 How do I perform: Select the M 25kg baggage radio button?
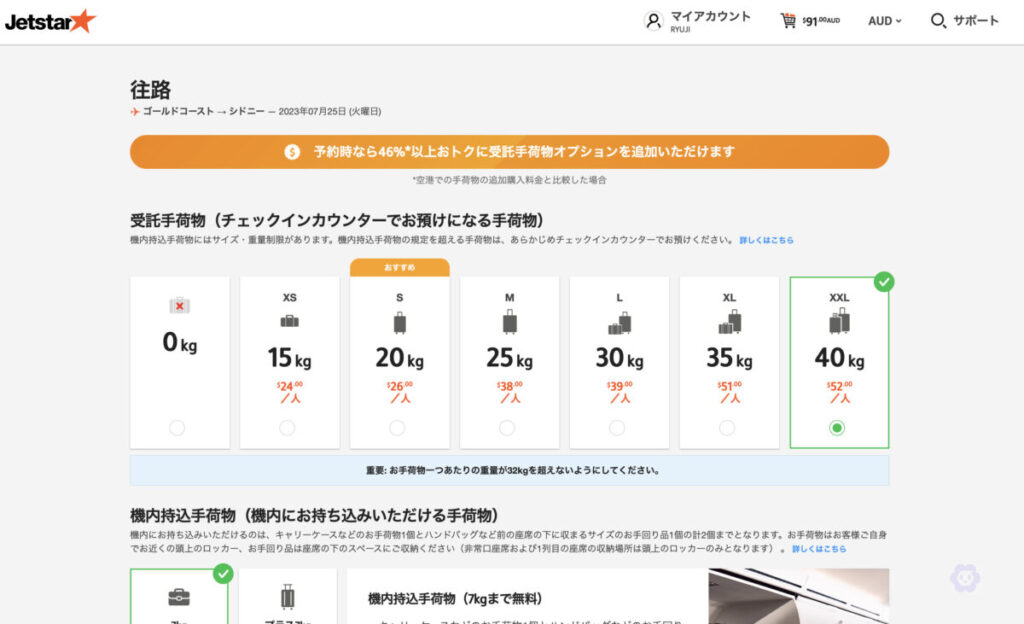(508, 428)
